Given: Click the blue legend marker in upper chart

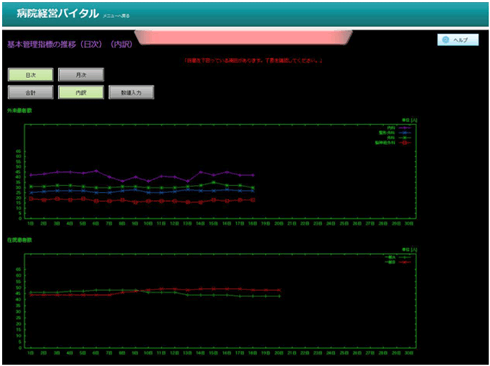Looking at the screenshot, I should [404, 133].
